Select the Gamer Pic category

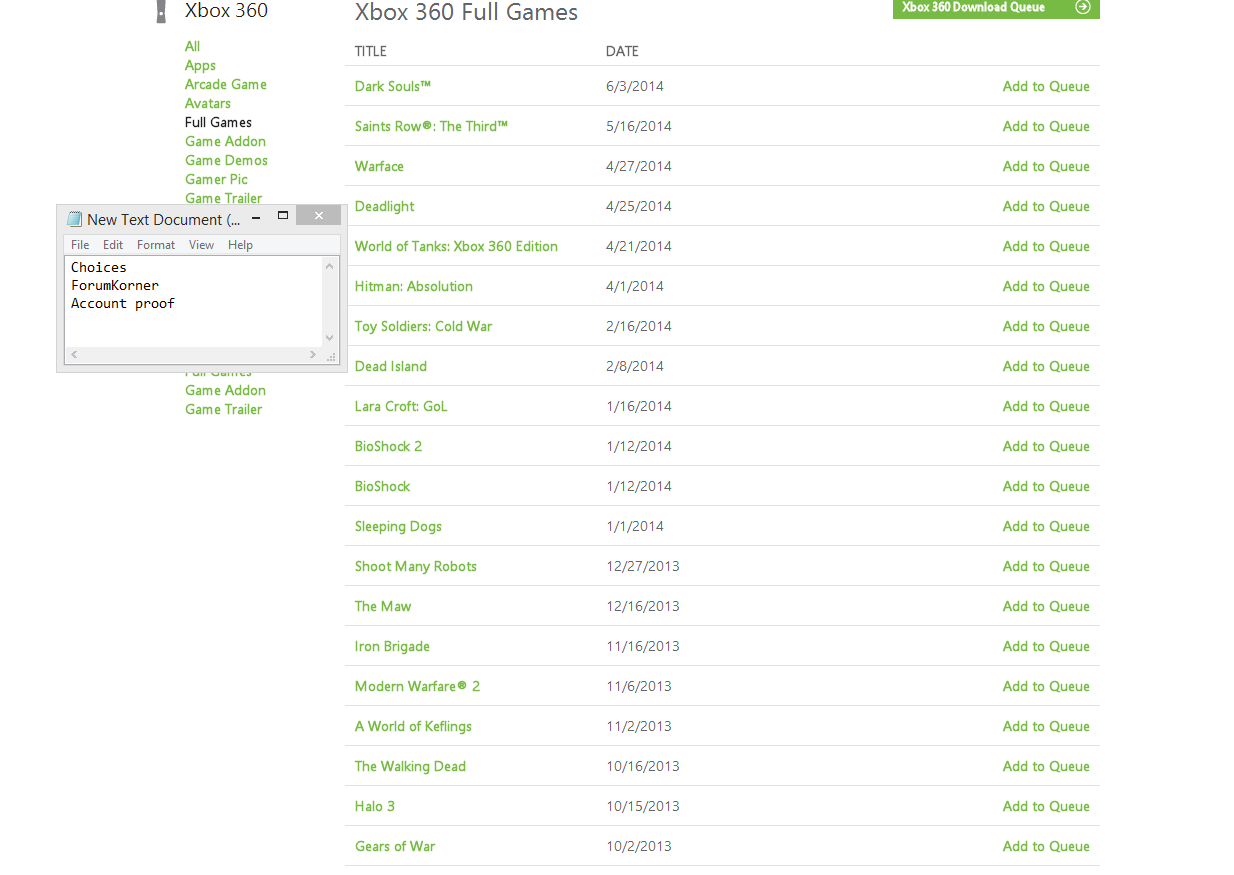(216, 179)
